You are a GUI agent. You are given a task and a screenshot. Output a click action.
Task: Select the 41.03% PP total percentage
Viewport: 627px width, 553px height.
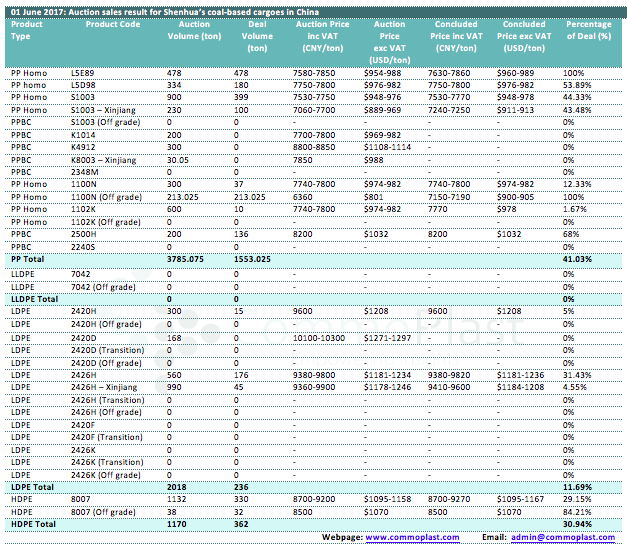tap(576, 258)
